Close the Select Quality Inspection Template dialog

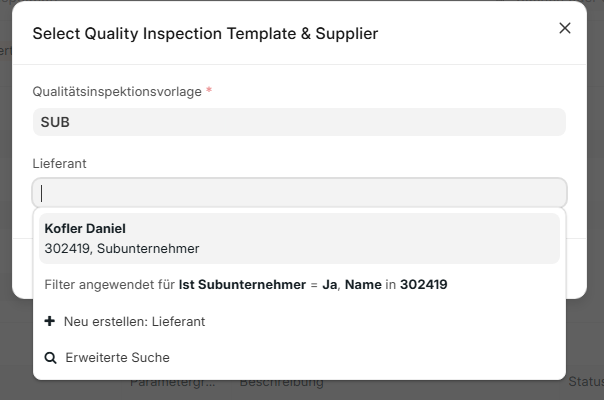565,28
